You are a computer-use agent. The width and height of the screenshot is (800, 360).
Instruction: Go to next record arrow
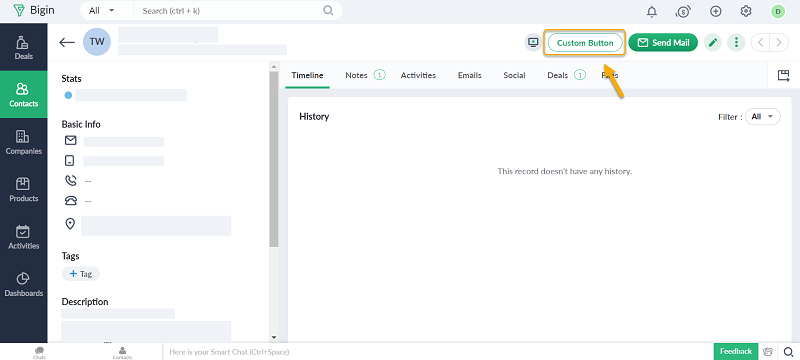pyautogui.click(x=779, y=42)
